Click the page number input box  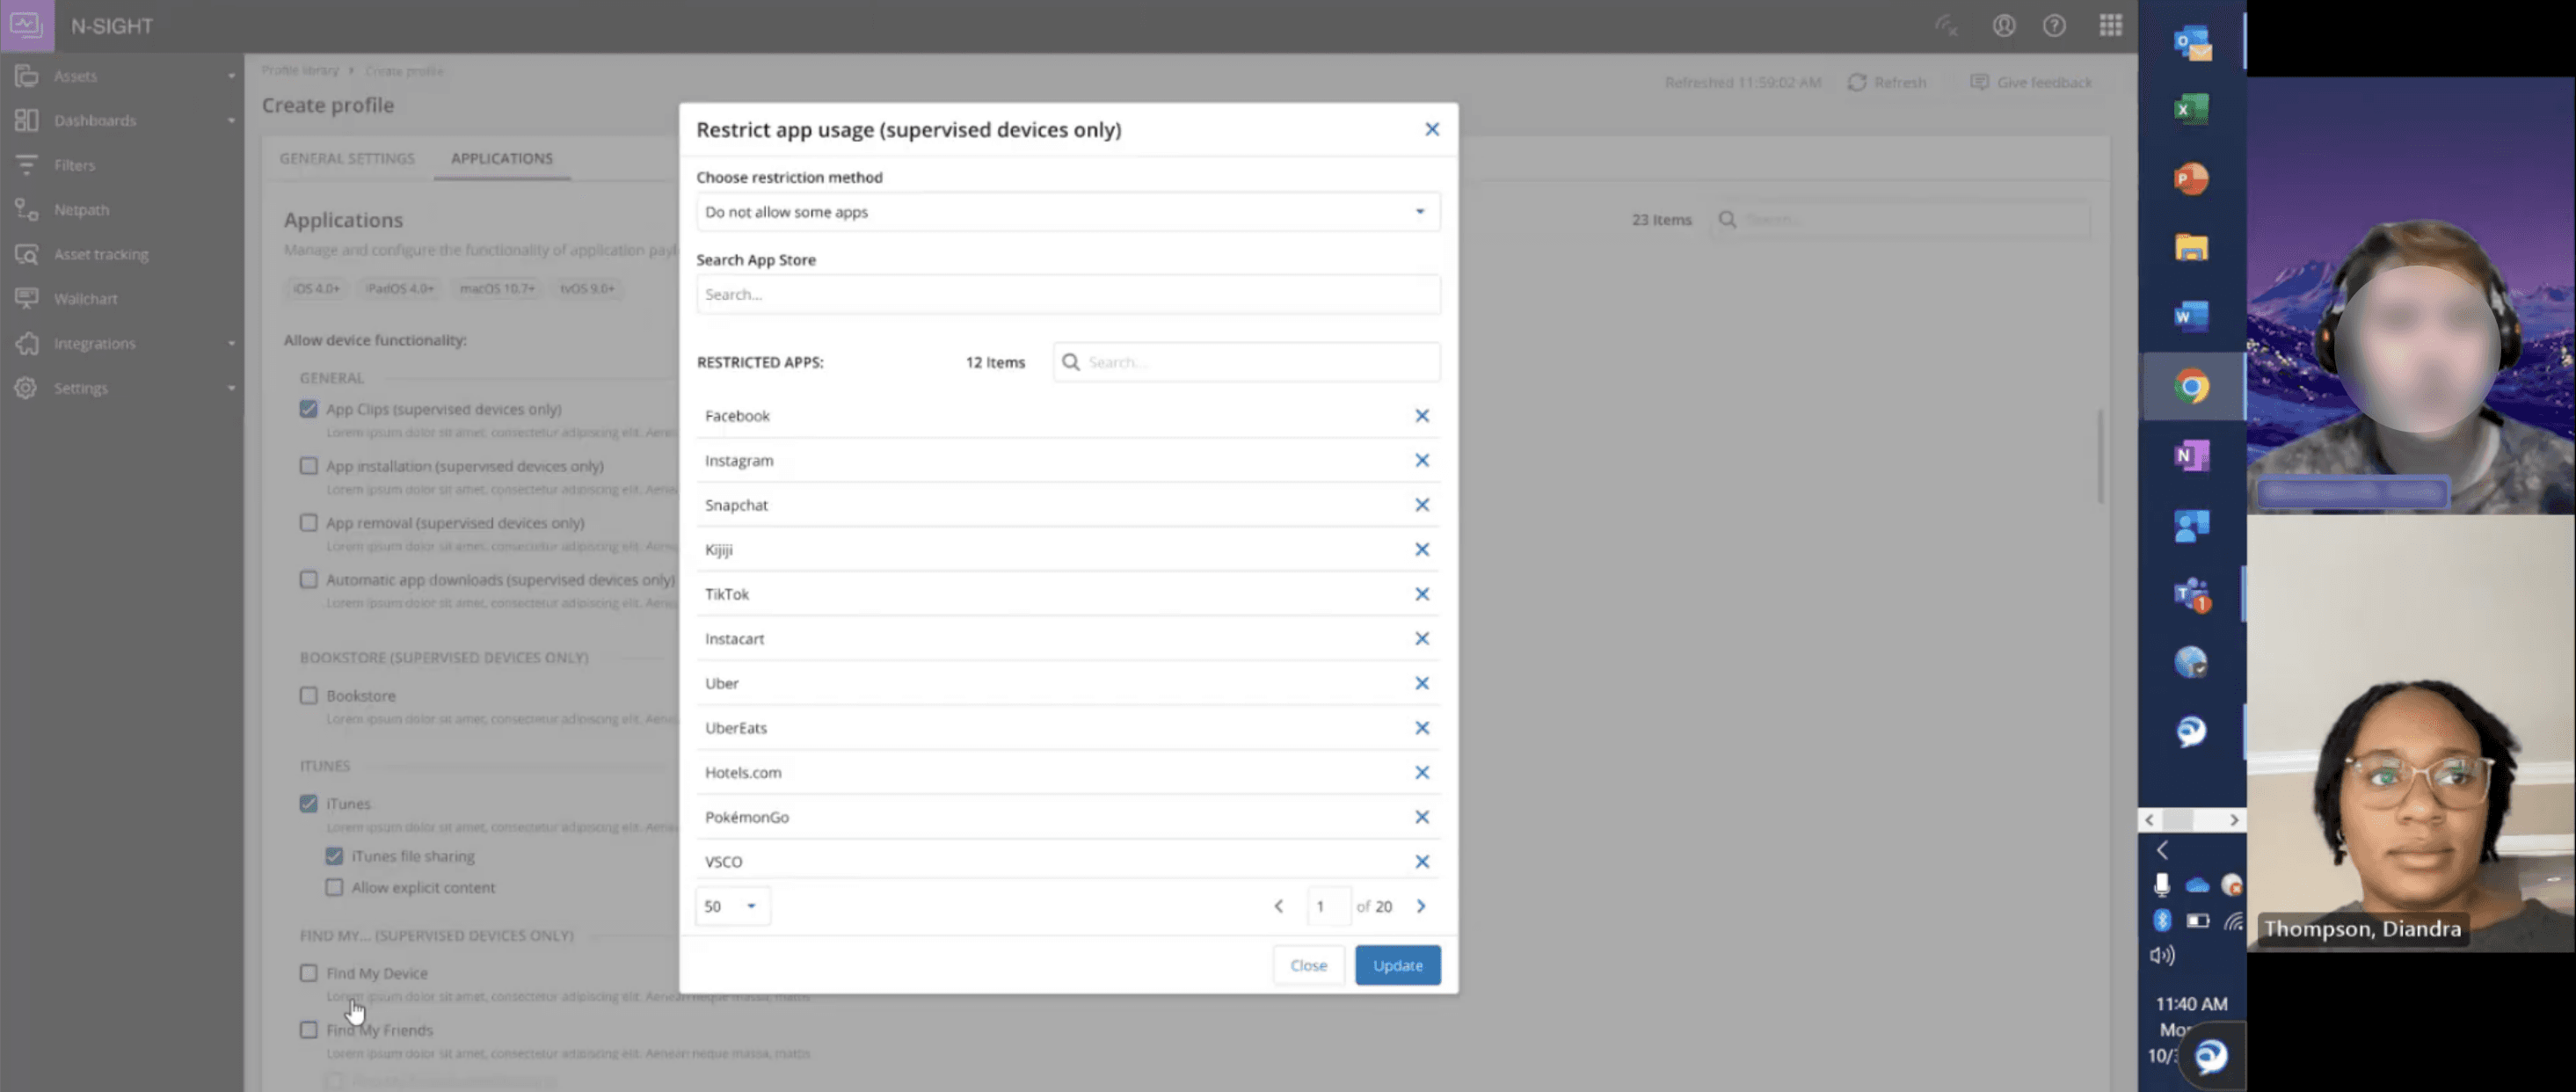(1329, 906)
